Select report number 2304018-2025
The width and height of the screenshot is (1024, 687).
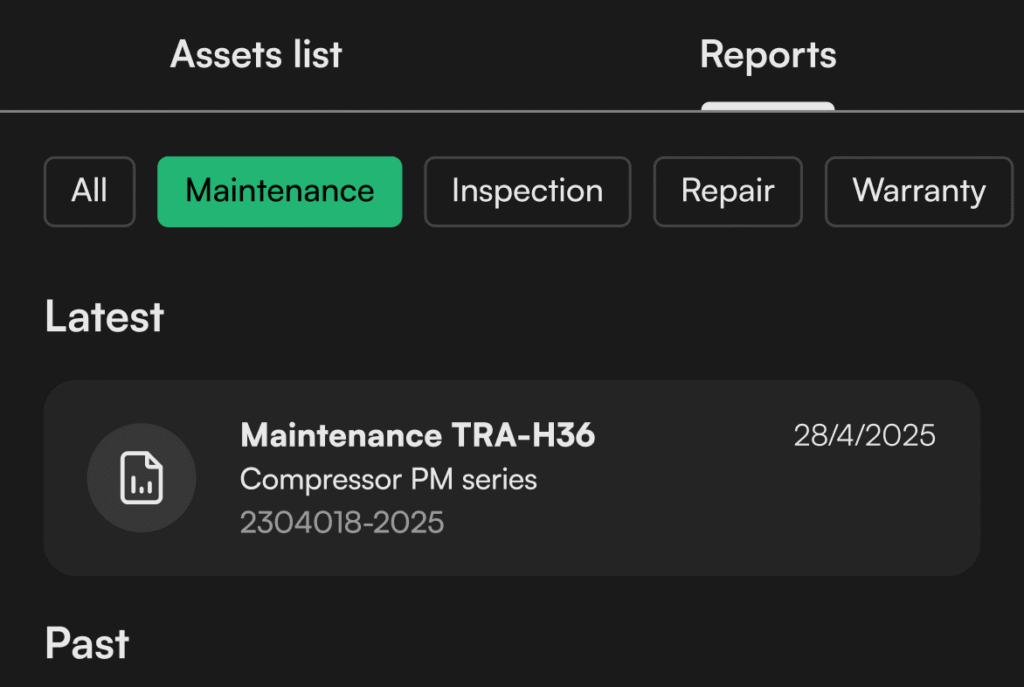342,522
